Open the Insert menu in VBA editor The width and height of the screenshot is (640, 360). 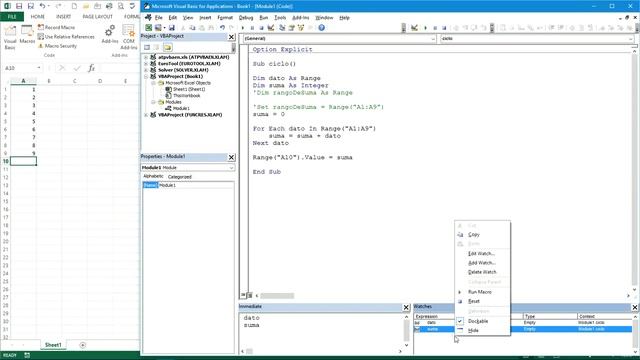pyautogui.click(x=205, y=18)
